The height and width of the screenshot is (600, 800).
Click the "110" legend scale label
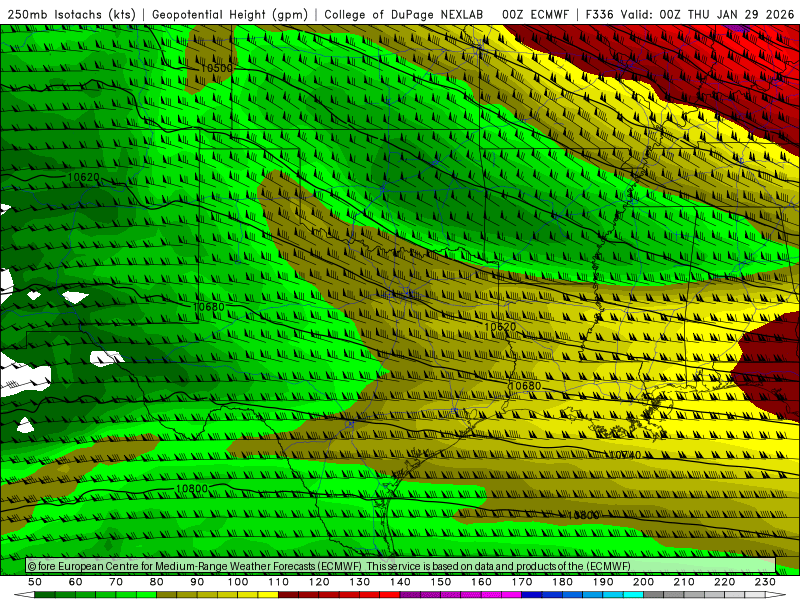tap(279, 582)
